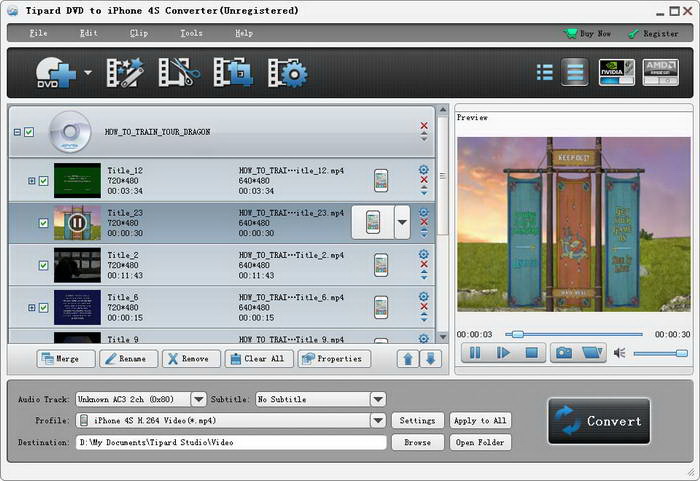Take a snapshot with camera icon
Image resolution: width=700 pixels, height=481 pixels.
click(x=563, y=353)
